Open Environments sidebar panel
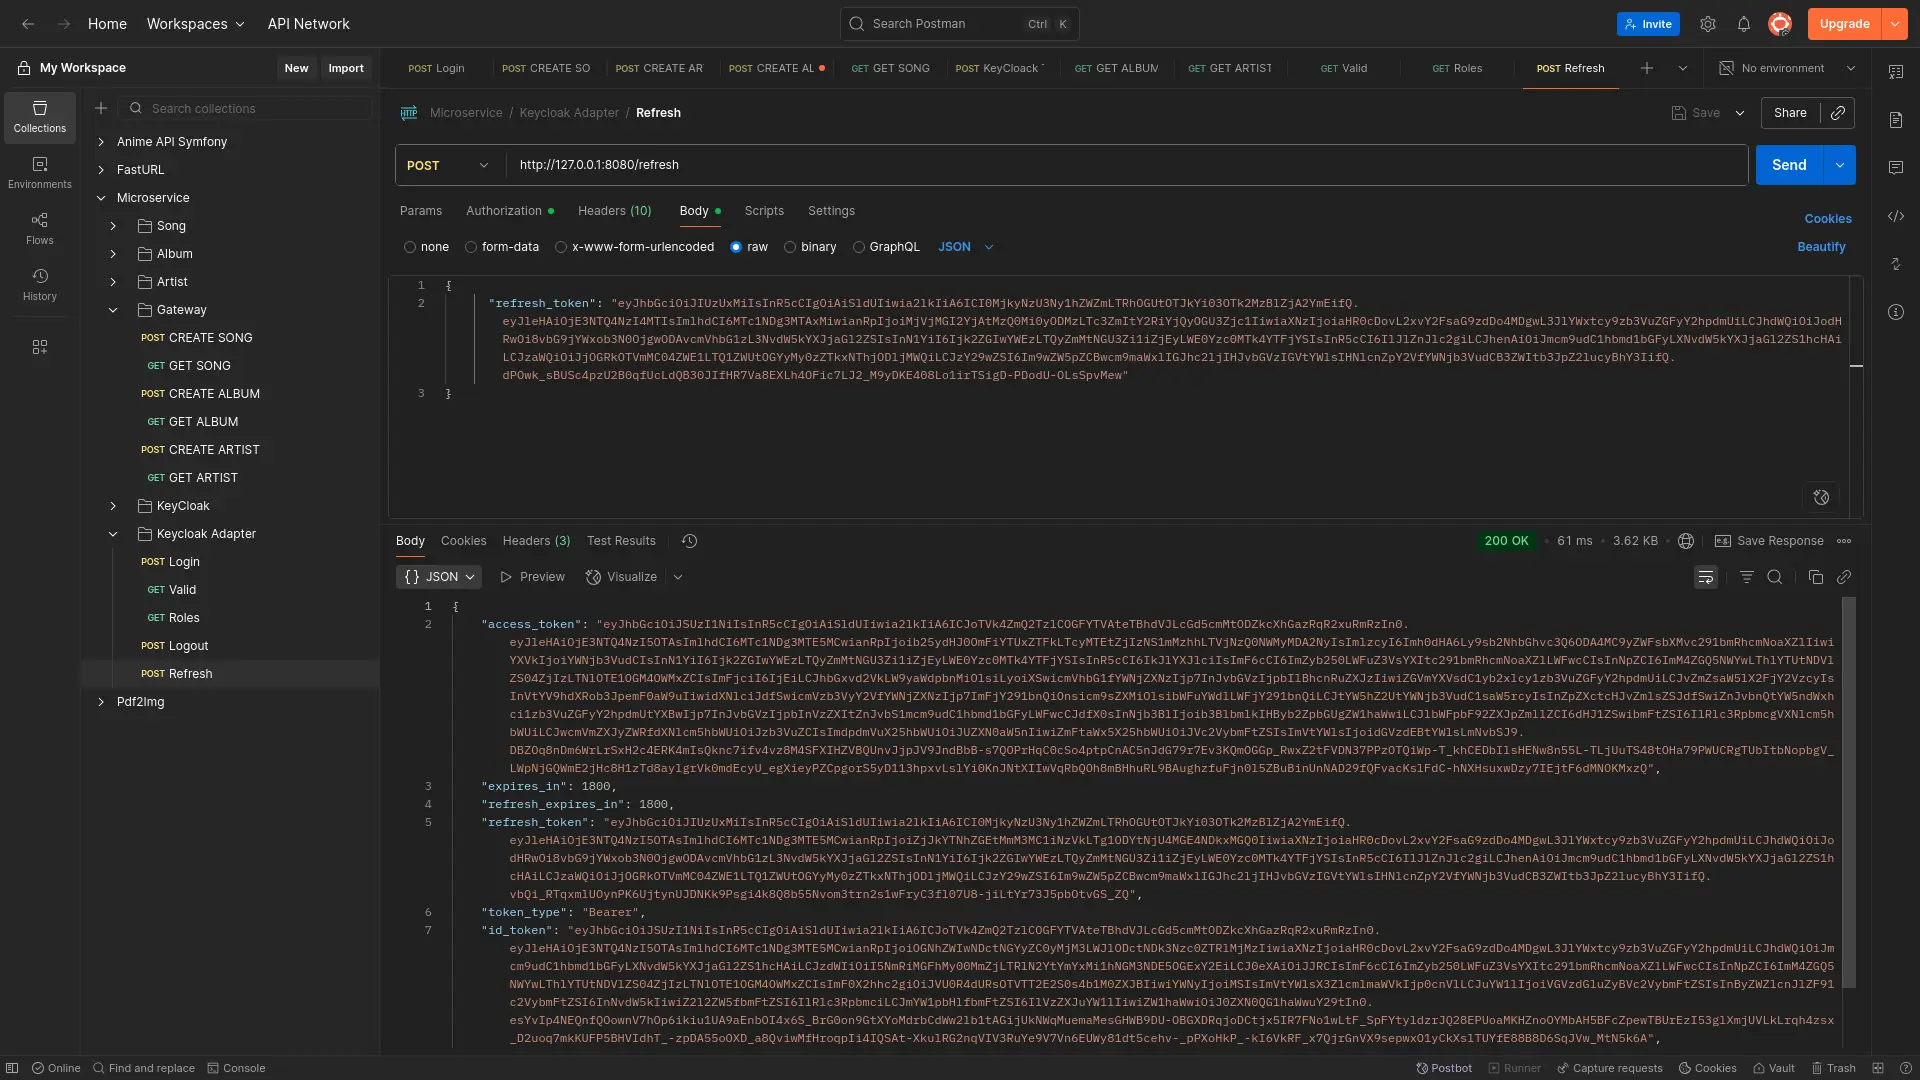Image resolution: width=1920 pixels, height=1080 pixels. [40, 173]
